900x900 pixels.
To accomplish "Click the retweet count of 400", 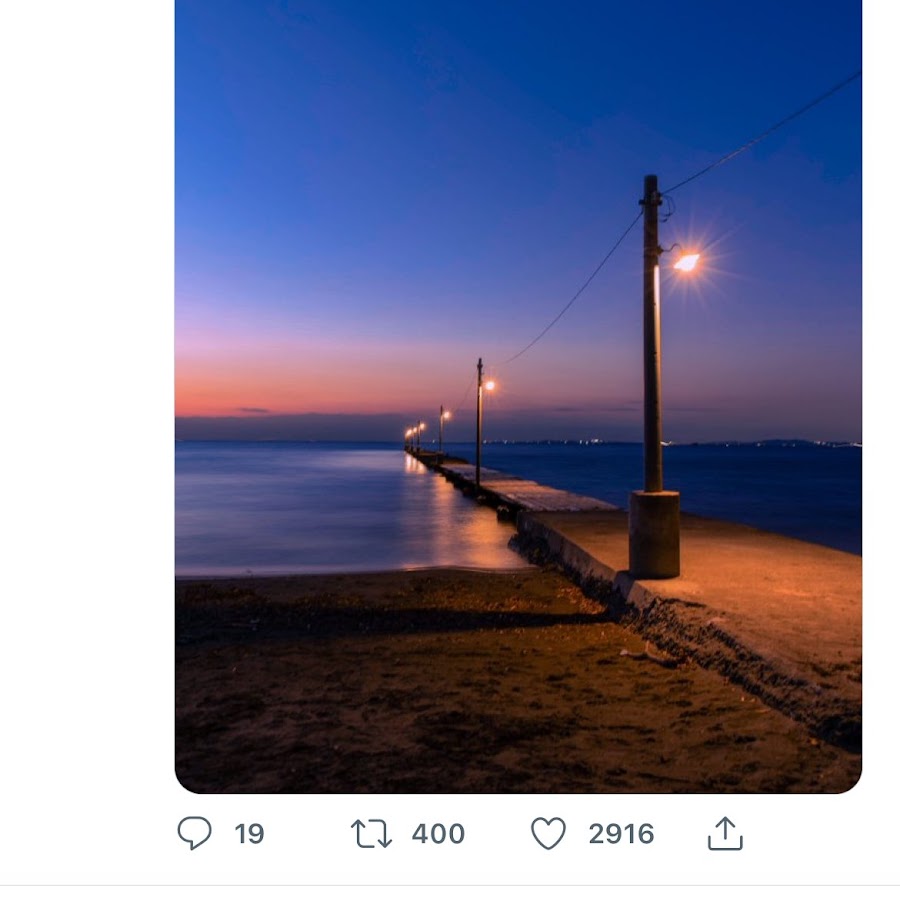I will 438,834.
